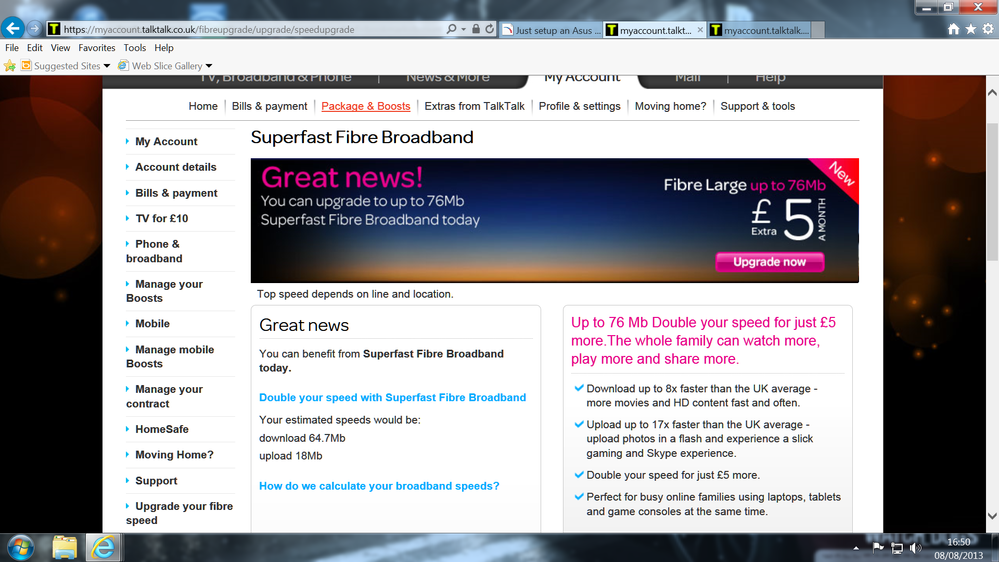Close the active myaccount.talktalk tab

[700, 30]
